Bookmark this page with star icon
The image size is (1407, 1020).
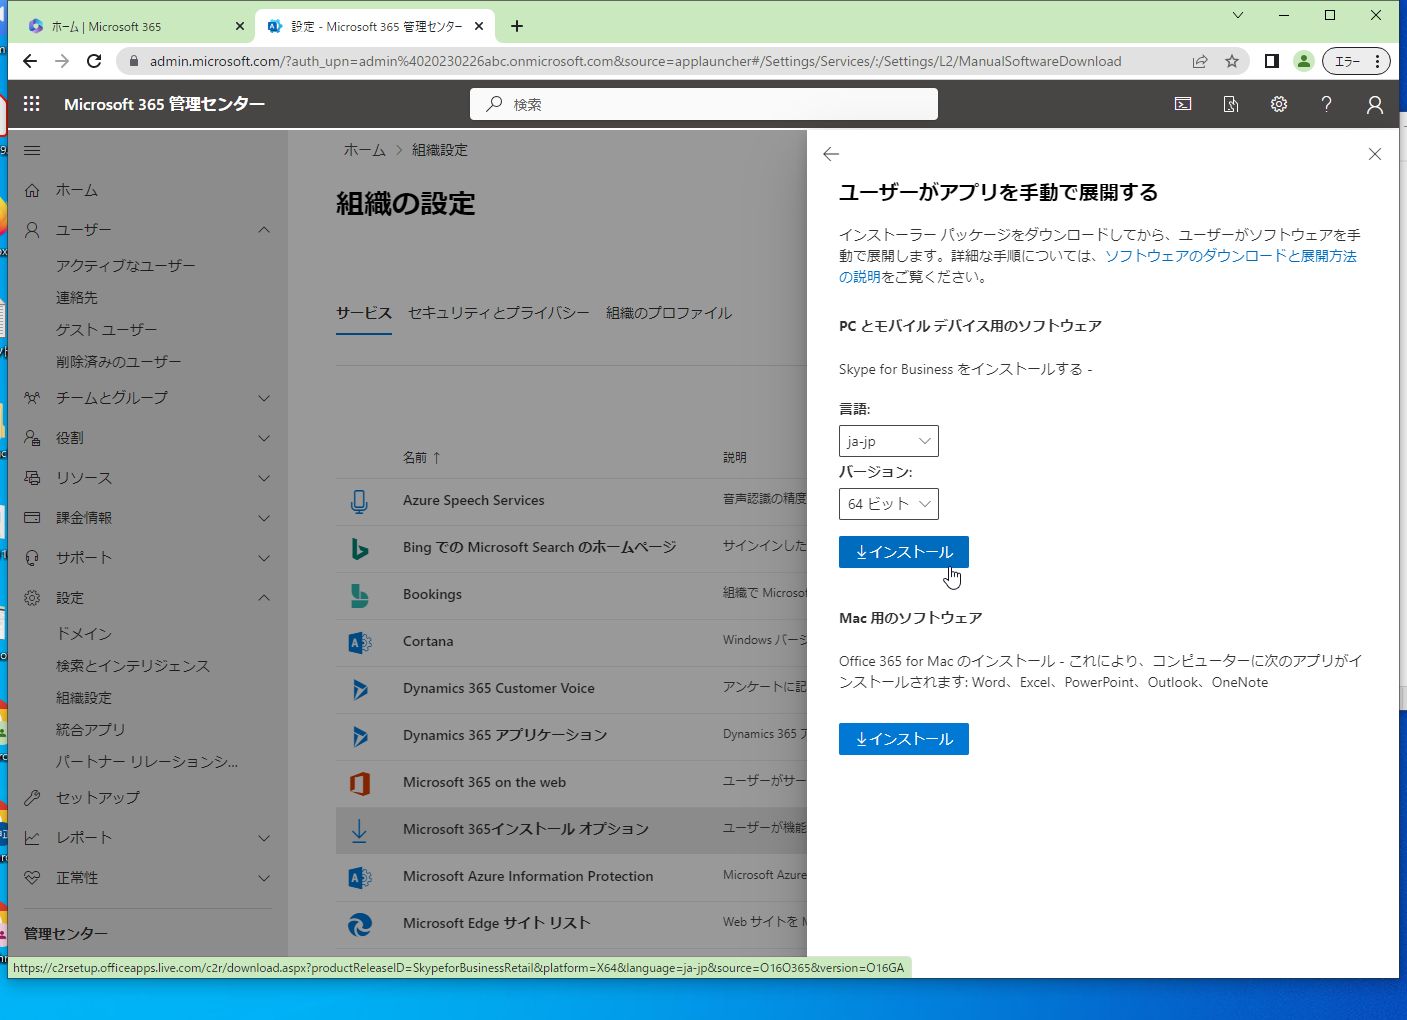(x=1232, y=61)
